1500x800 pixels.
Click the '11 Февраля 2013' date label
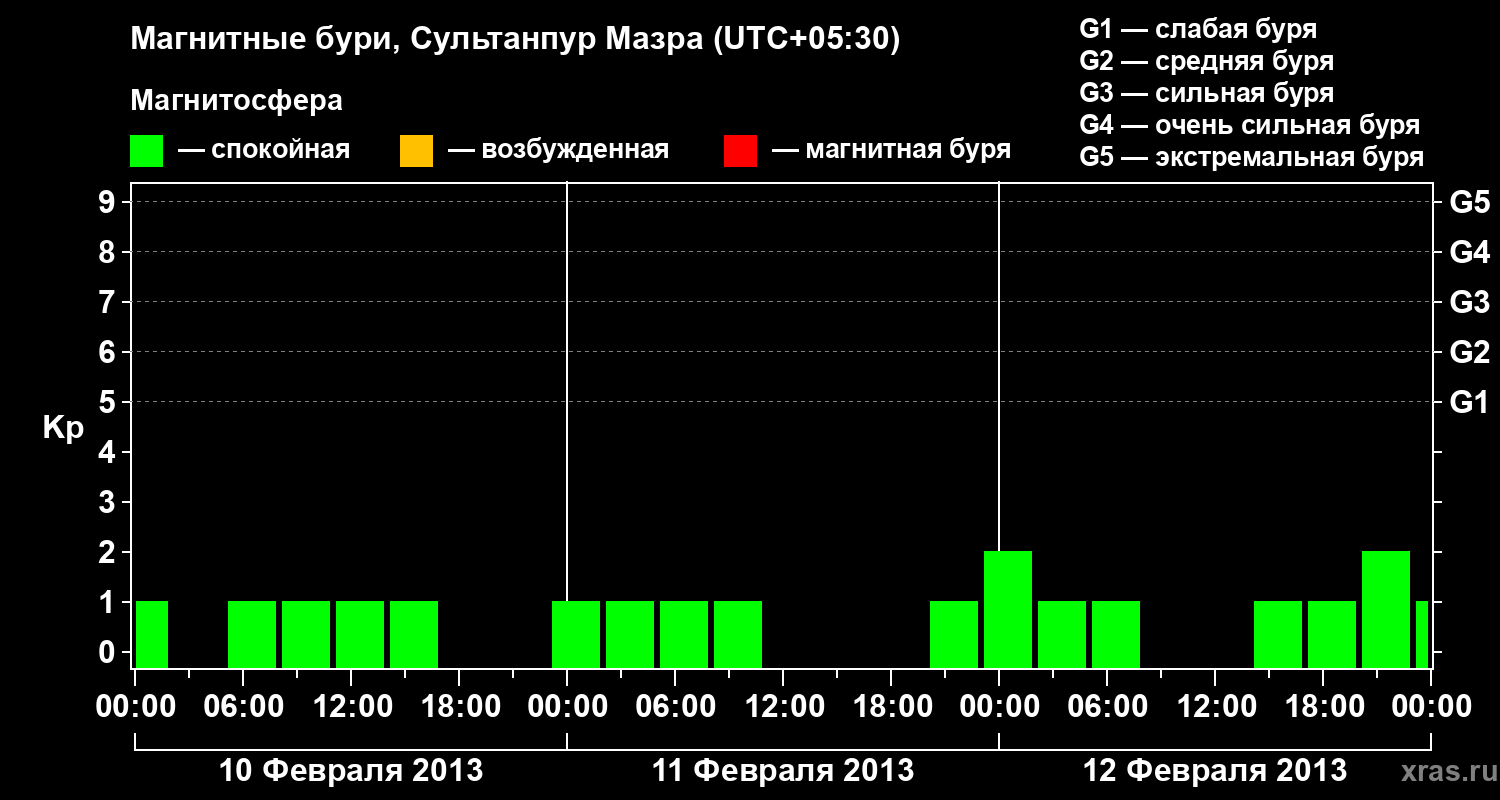[783, 771]
